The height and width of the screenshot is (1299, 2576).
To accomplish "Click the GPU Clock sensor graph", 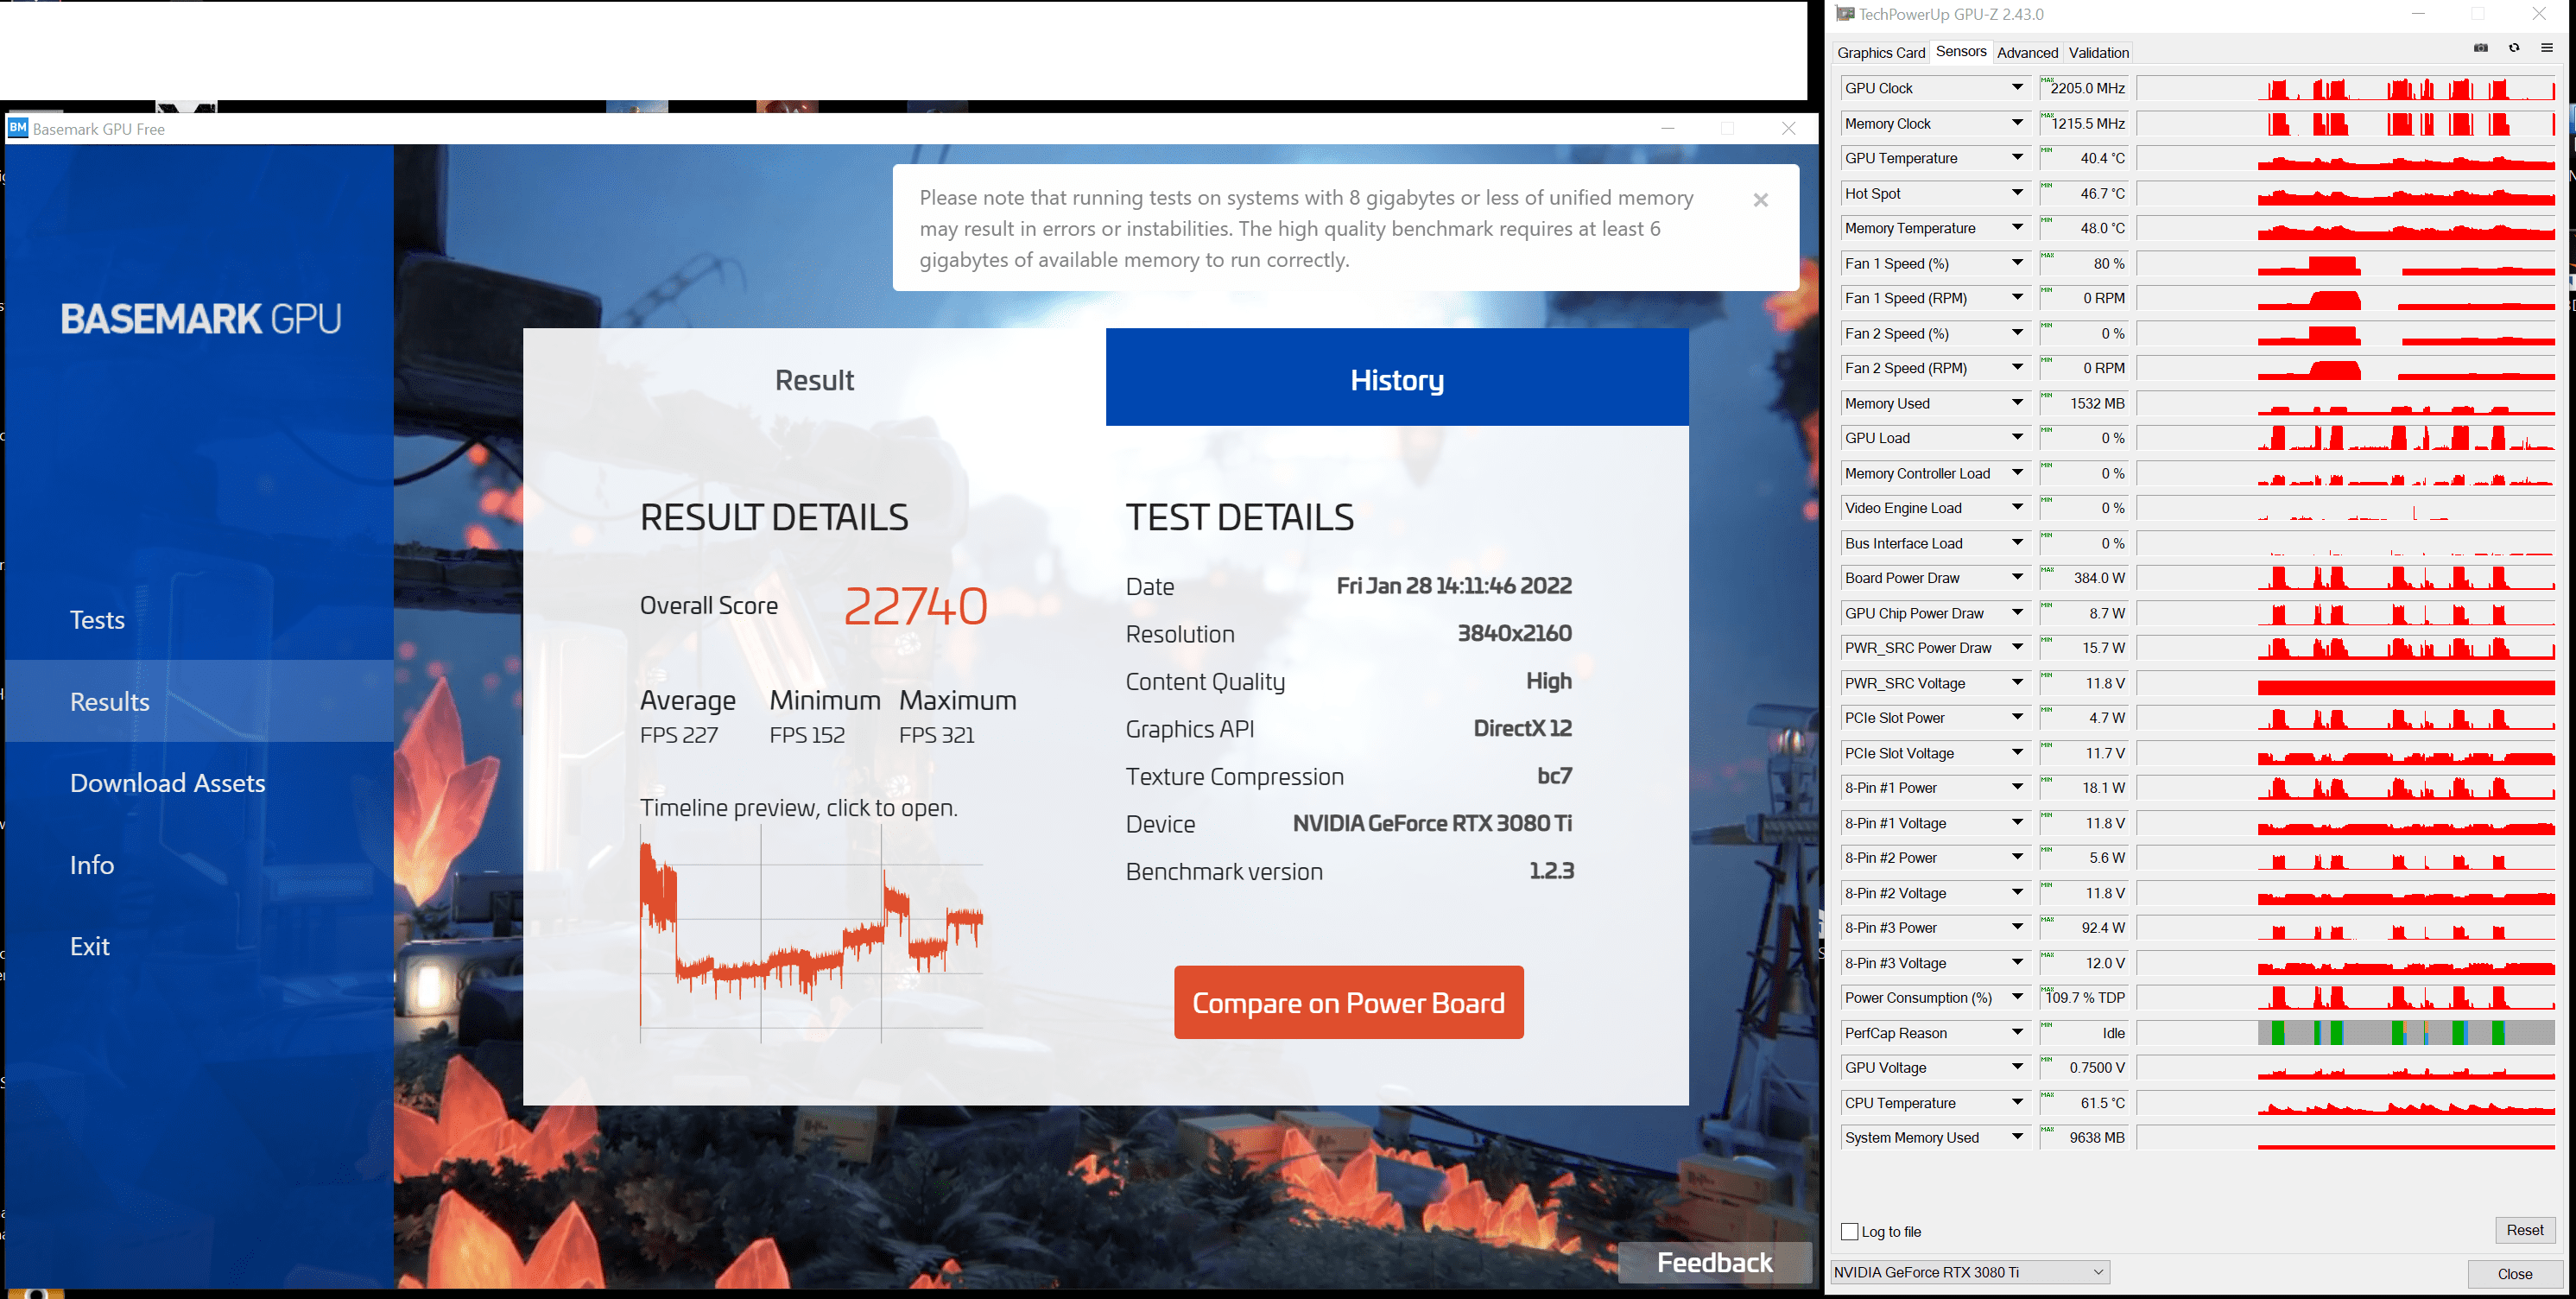I will click(2346, 88).
